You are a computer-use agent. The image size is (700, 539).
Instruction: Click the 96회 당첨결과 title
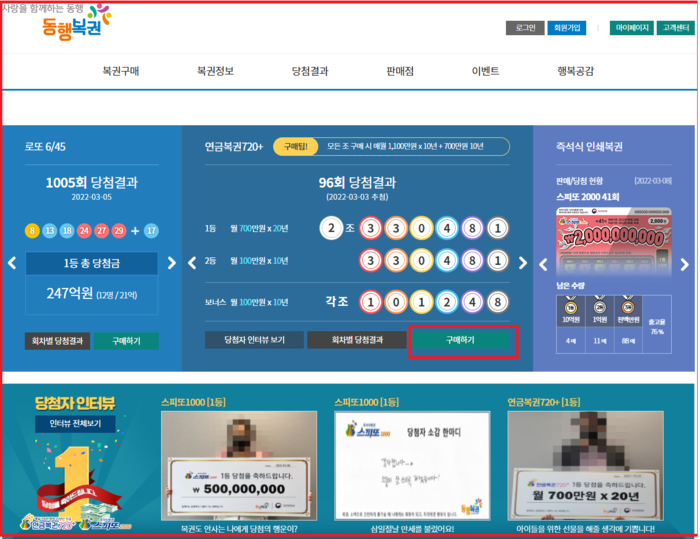pos(357,182)
